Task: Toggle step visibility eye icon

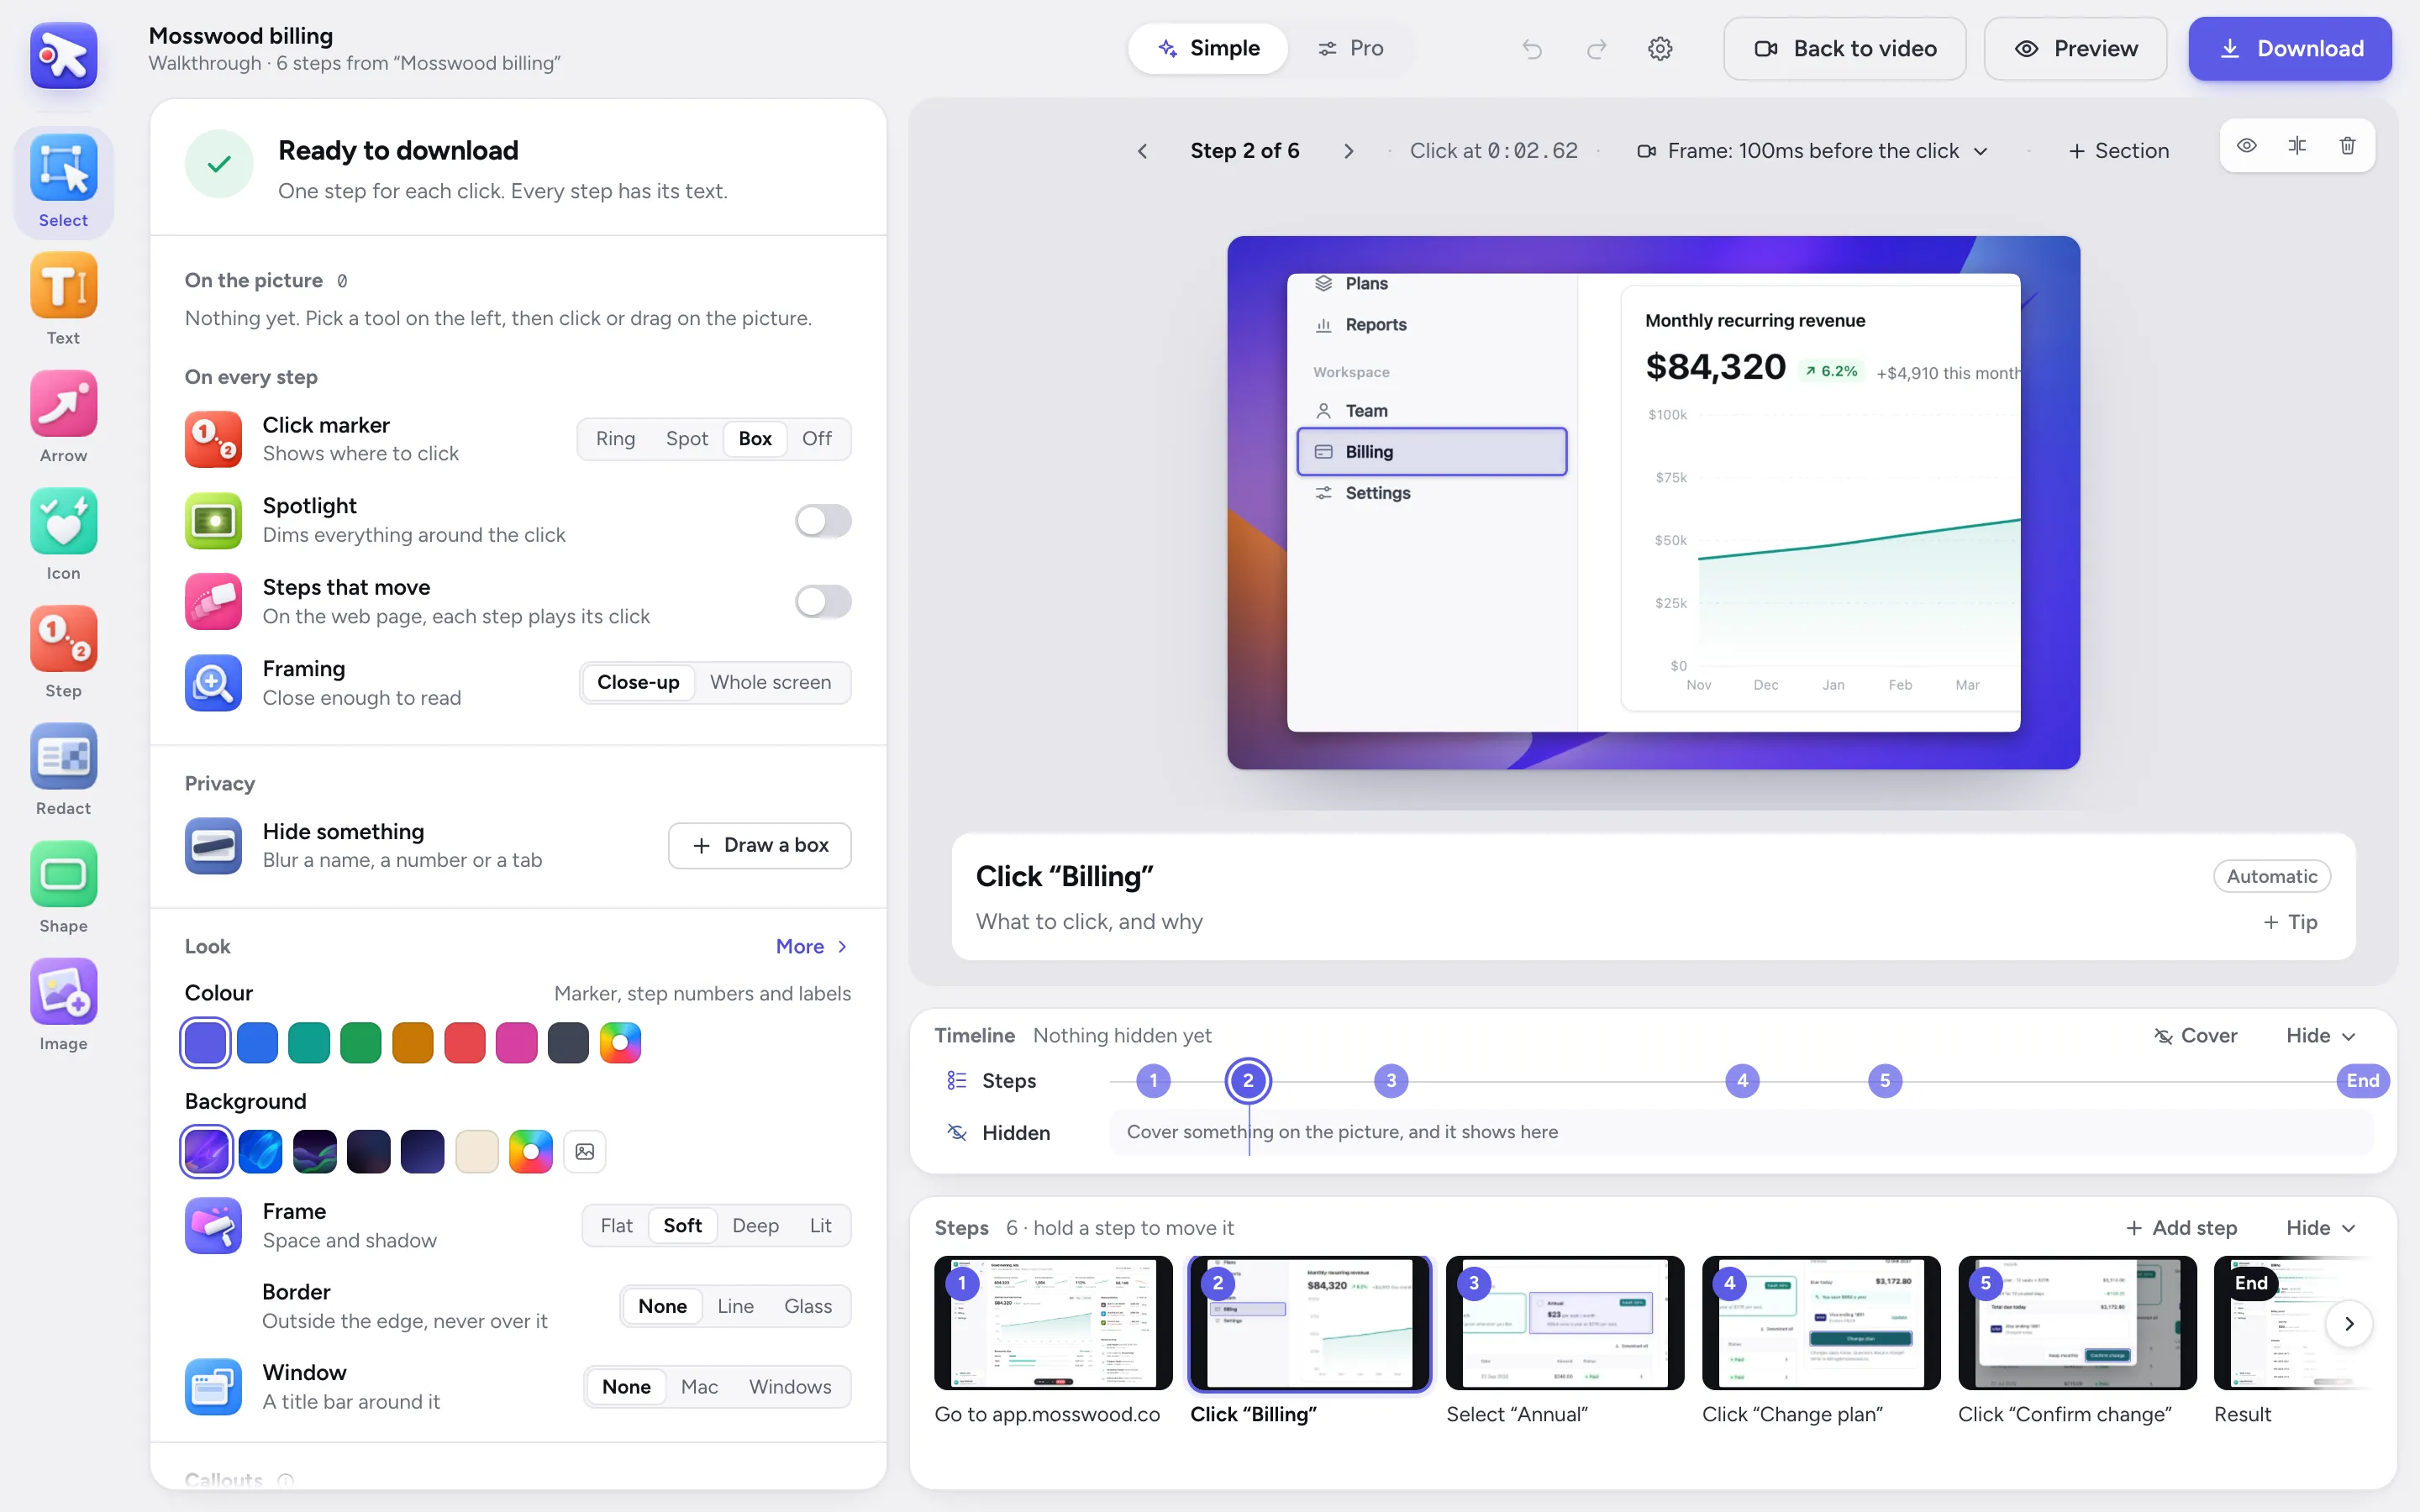Action: pos(2246,146)
